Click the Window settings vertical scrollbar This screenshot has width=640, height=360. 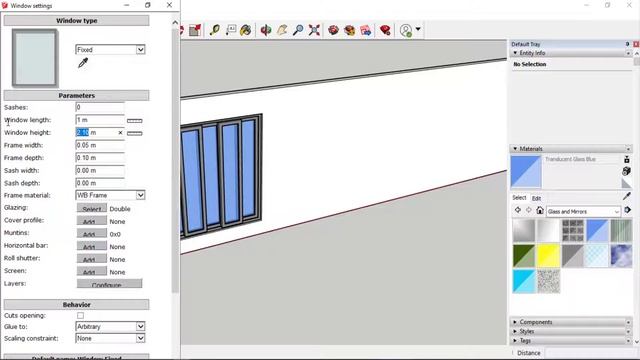(x=175, y=160)
